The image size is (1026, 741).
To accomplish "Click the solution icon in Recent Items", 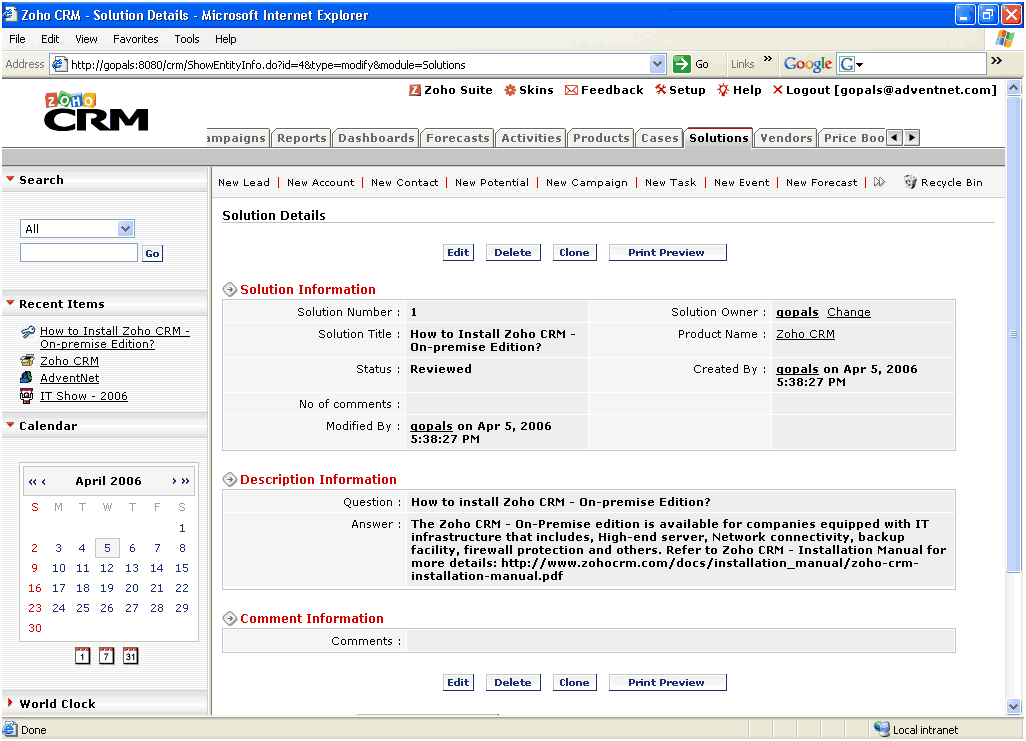I will [27, 332].
